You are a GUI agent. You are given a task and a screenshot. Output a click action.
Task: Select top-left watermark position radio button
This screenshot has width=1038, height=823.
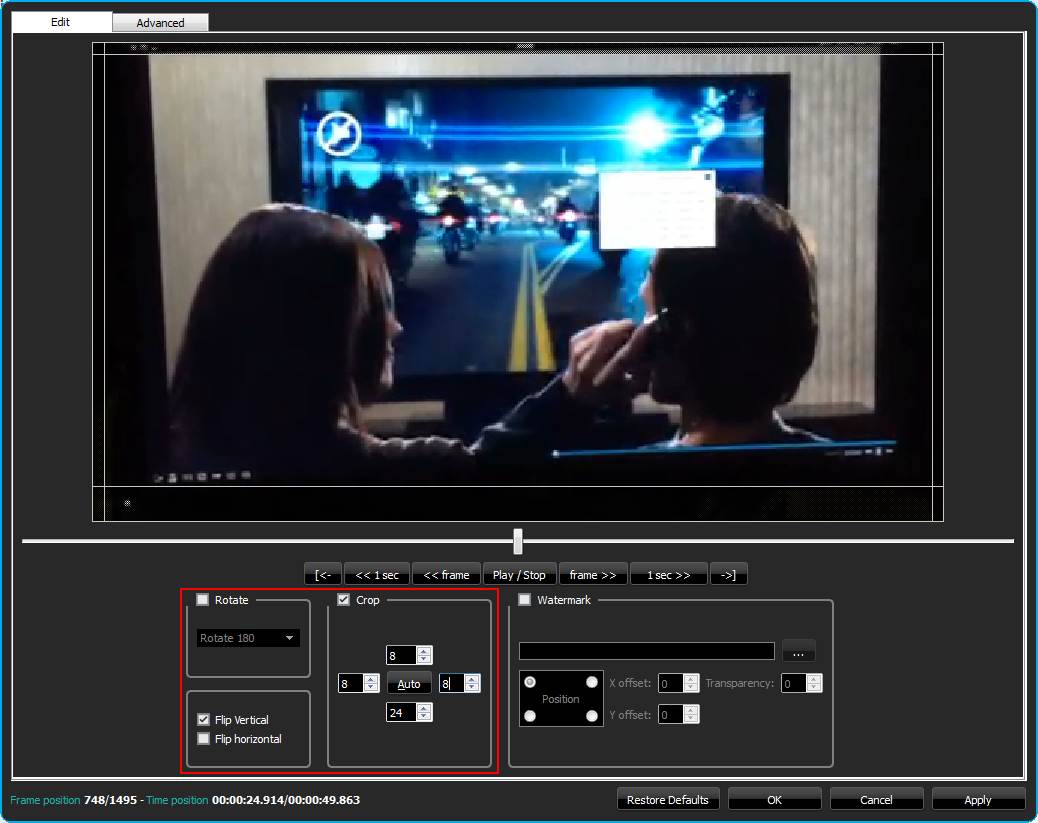[530, 682]
